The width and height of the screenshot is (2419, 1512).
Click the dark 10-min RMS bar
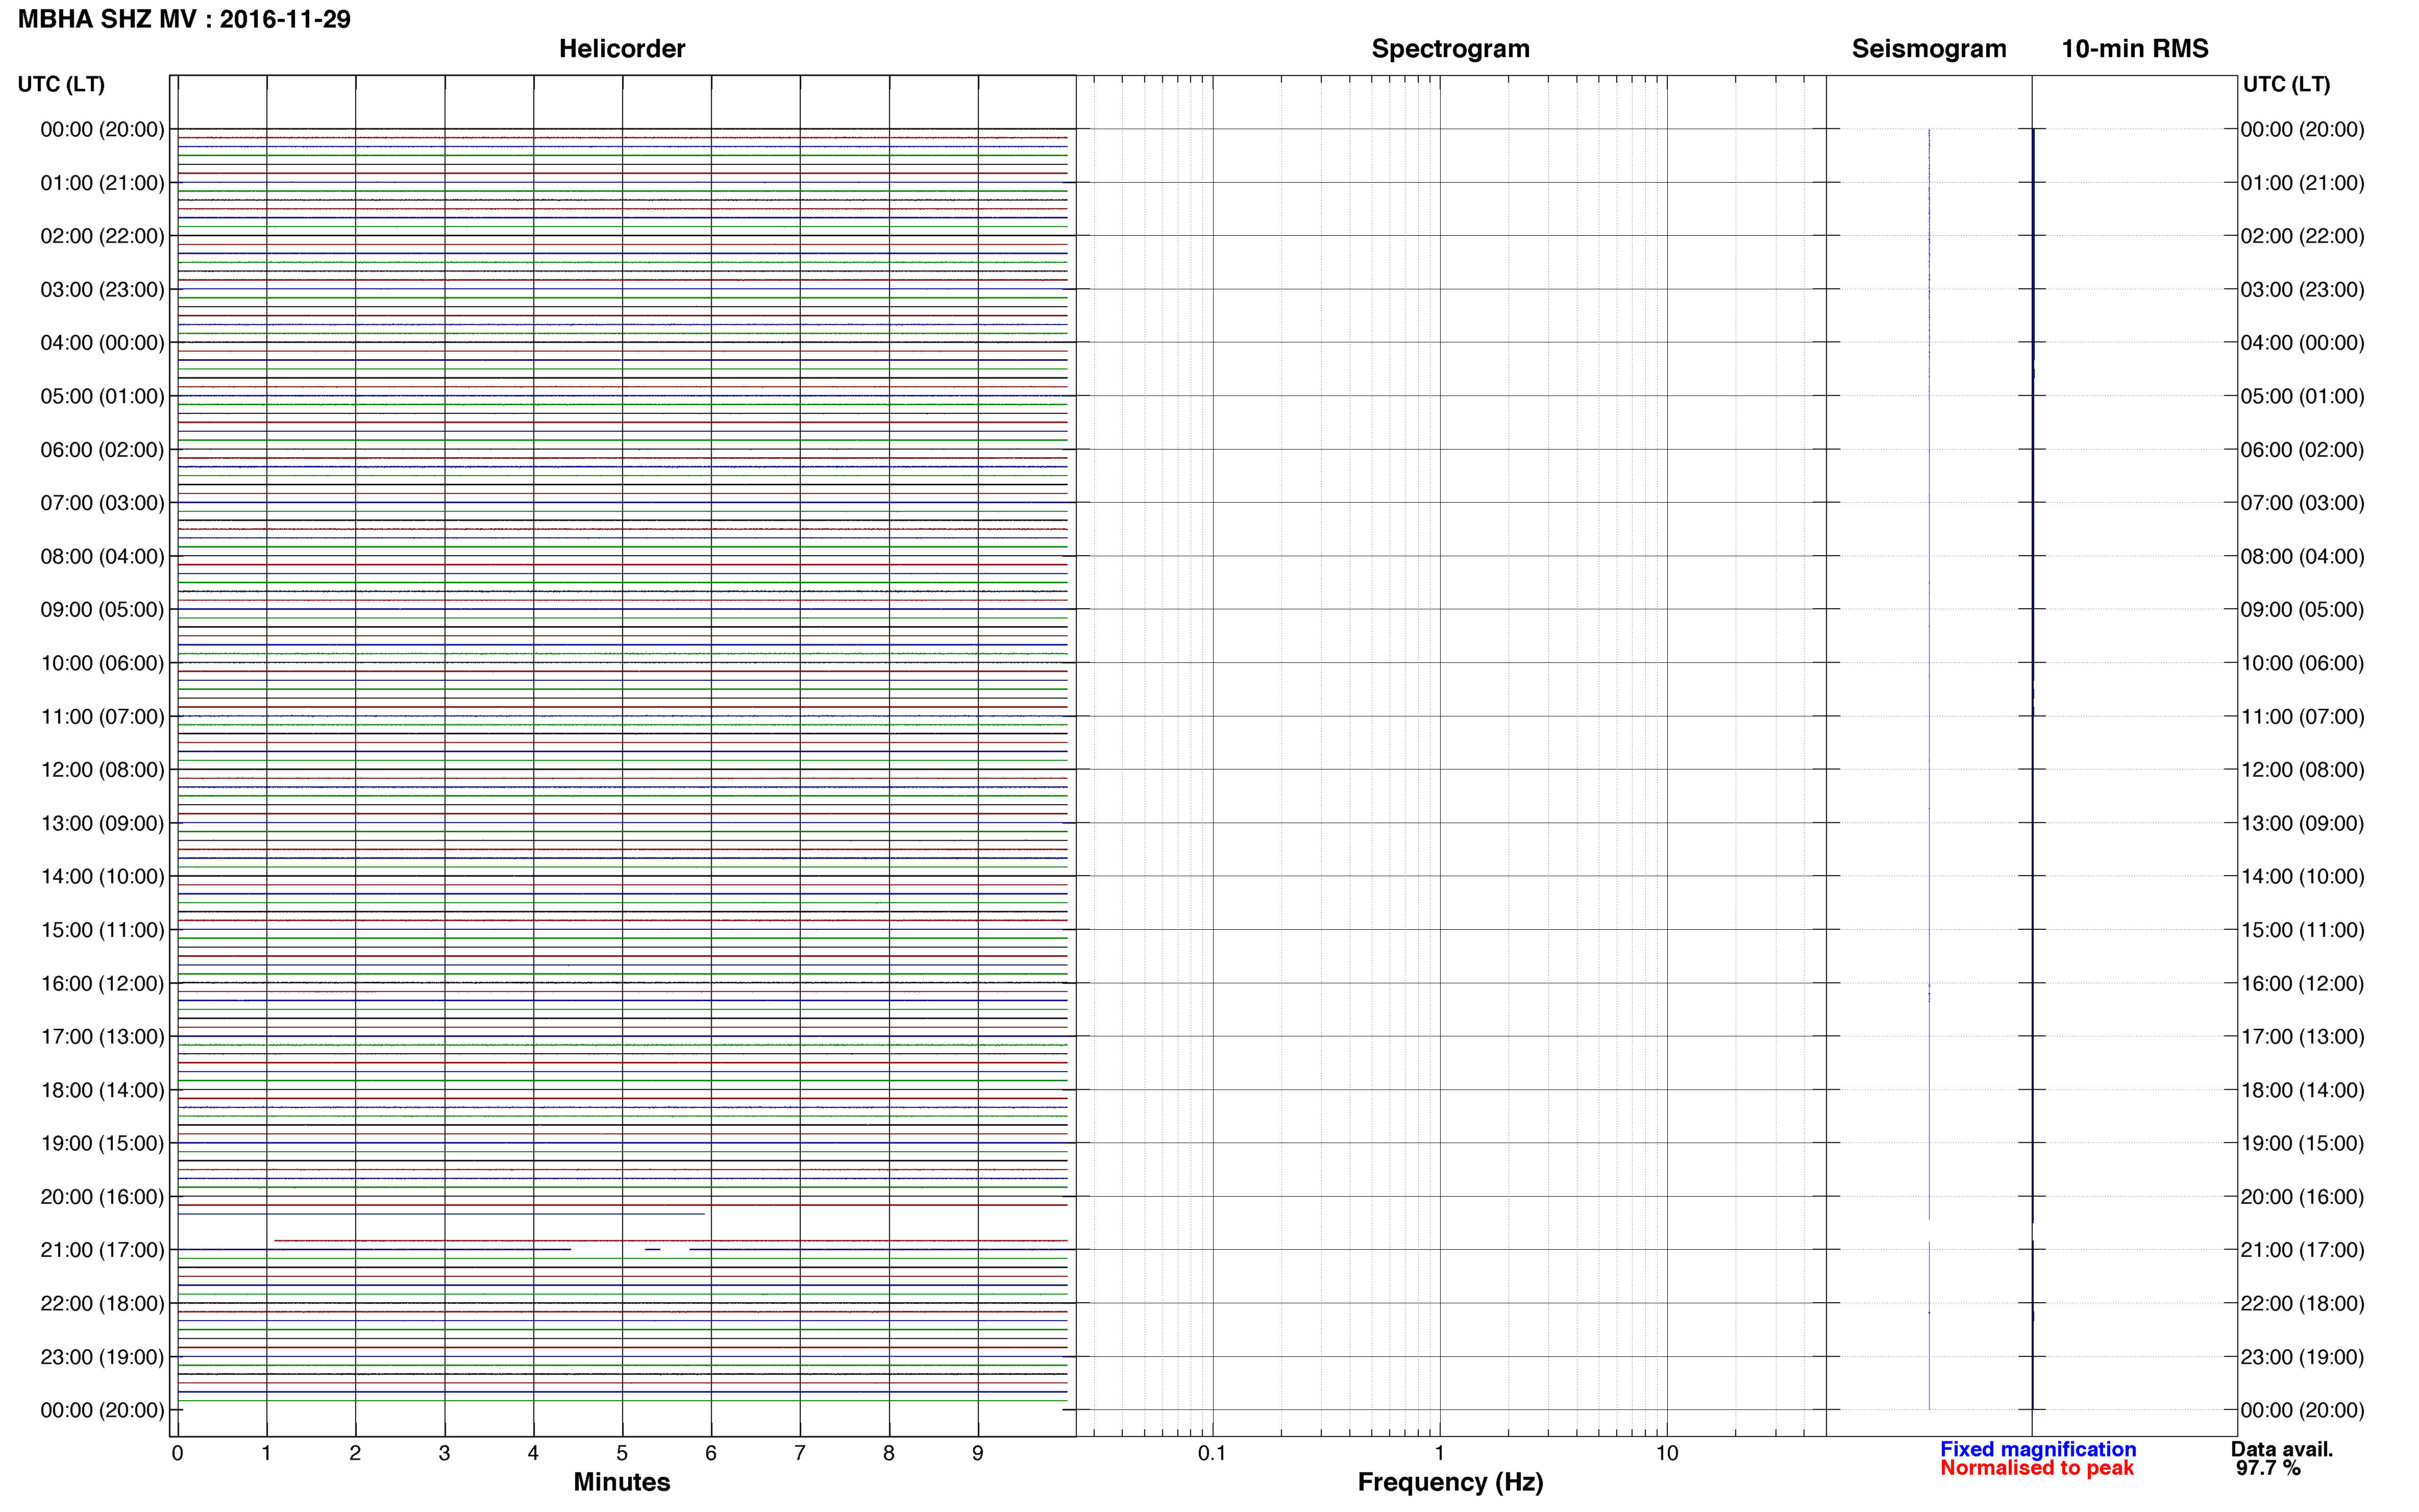(x=2033, y=768)
